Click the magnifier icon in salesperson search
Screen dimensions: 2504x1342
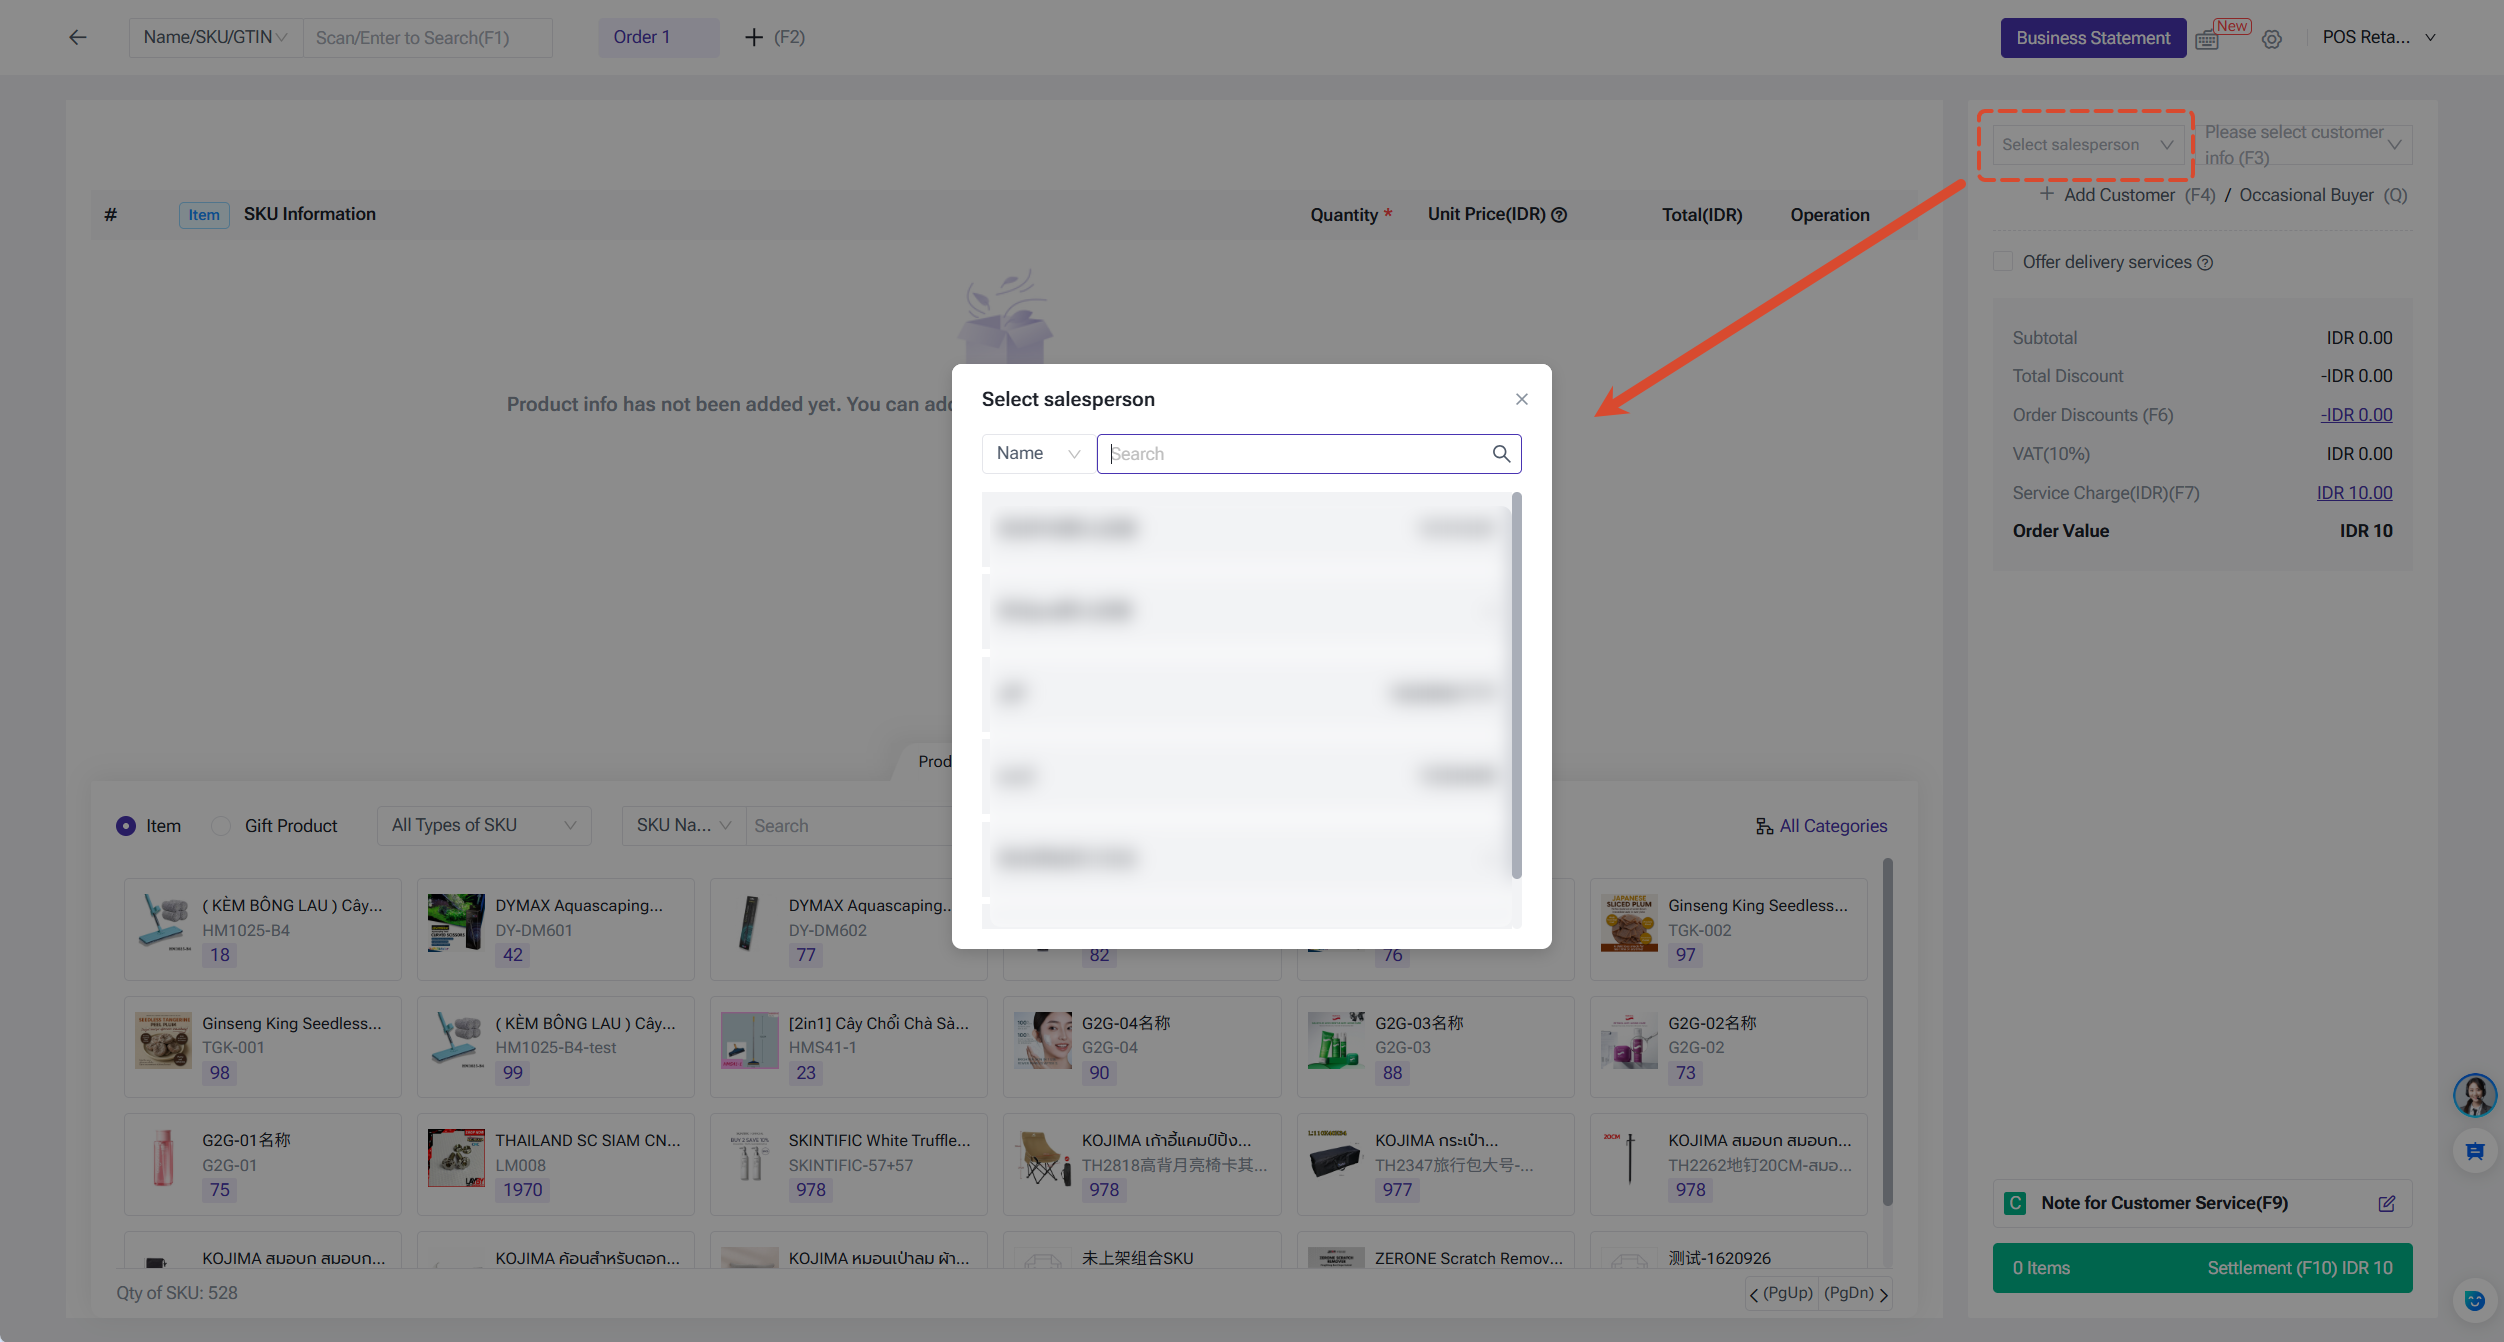(x=1501, y=454)
